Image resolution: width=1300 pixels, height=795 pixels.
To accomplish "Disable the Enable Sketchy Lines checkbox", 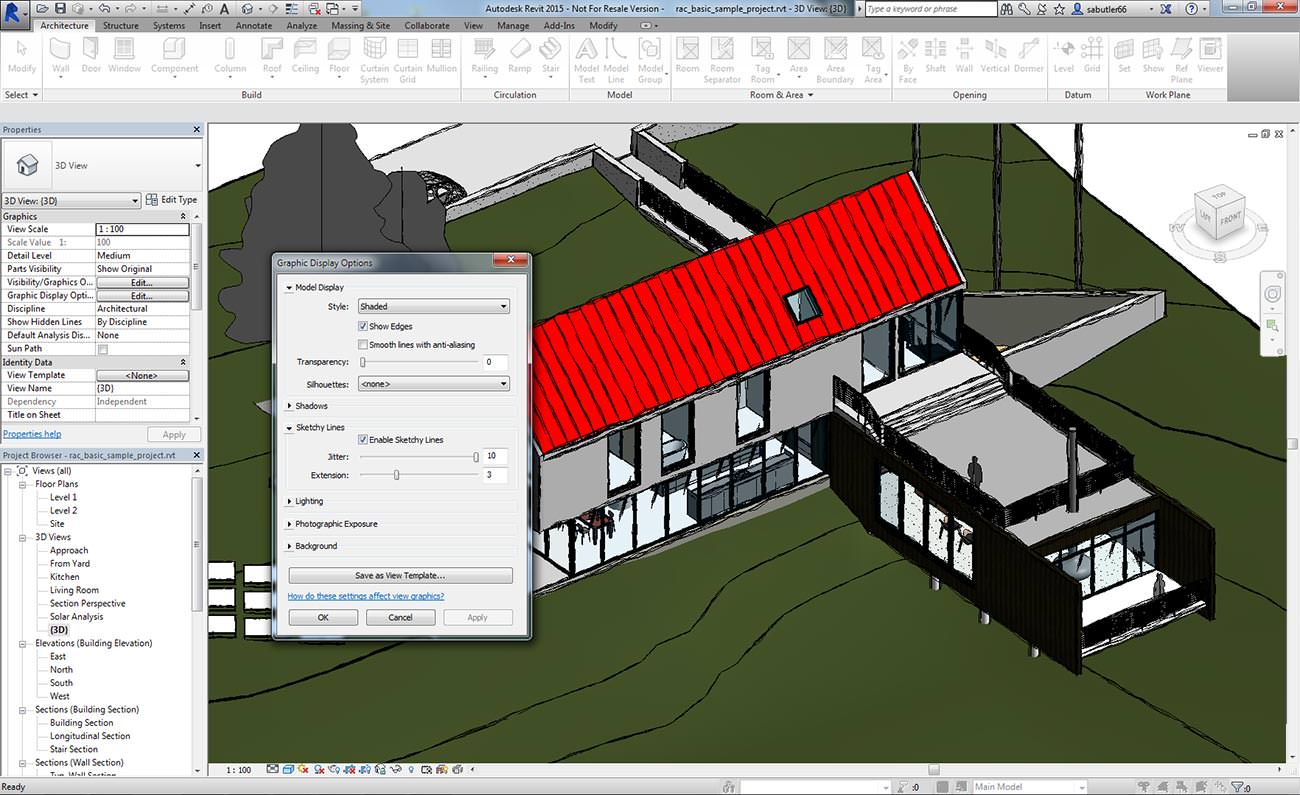I will tap(363, 440).
